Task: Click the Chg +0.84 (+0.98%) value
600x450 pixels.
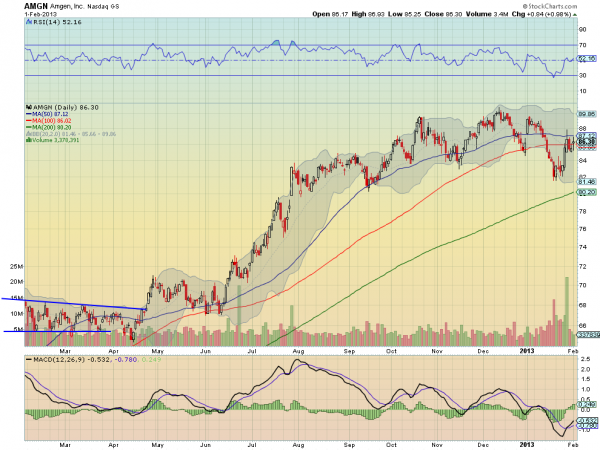Action: click(541, 14)
